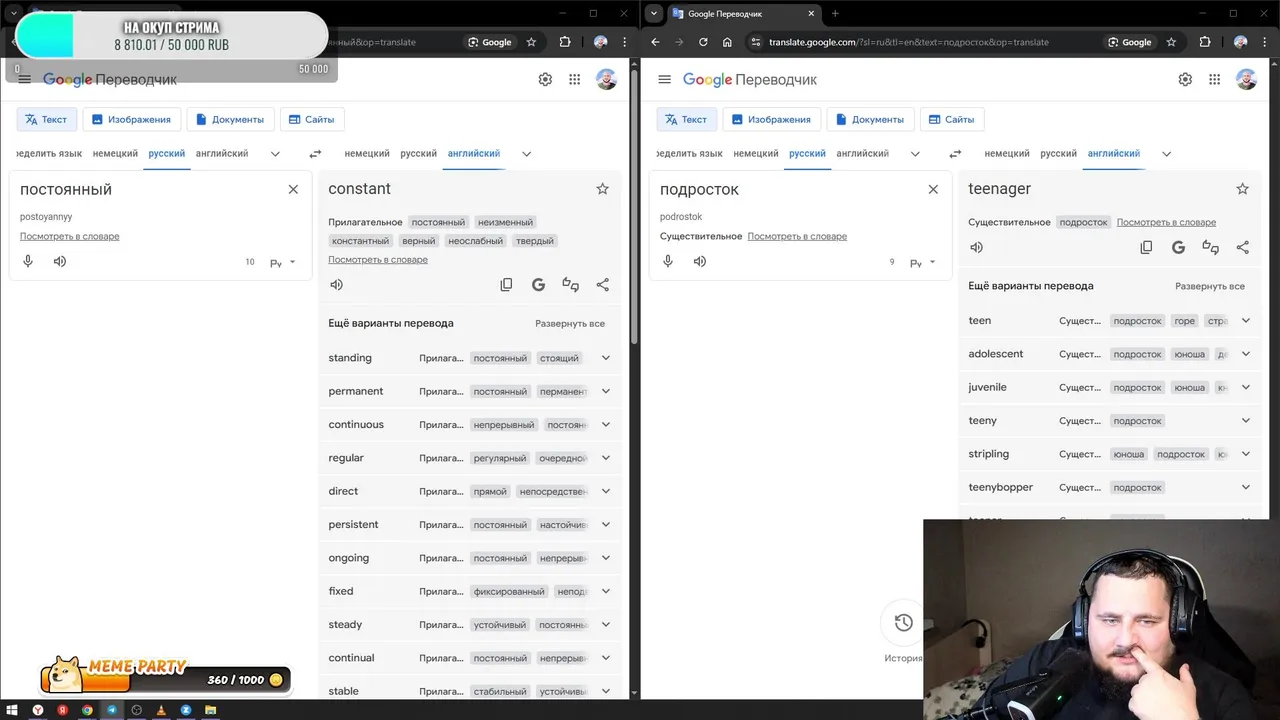This screenshot has height=720, width=1280.
Task: Rate the 'constant' translation
Action: pos(570,284)
